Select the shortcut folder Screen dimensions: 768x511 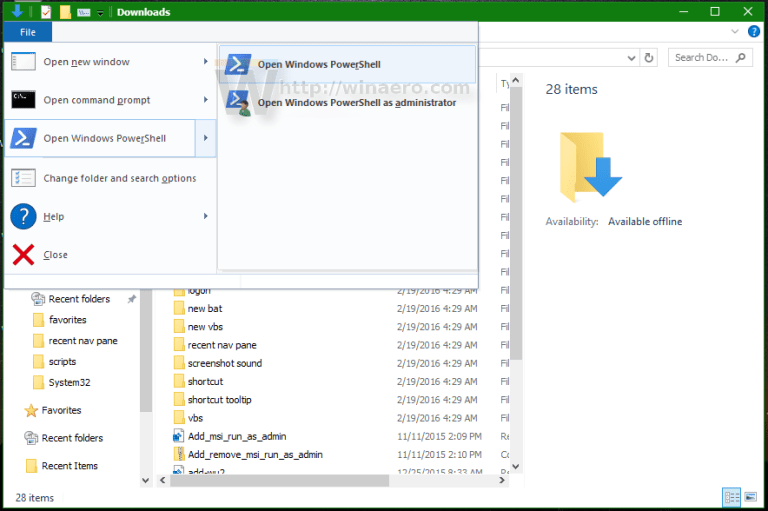pos(205,381)
